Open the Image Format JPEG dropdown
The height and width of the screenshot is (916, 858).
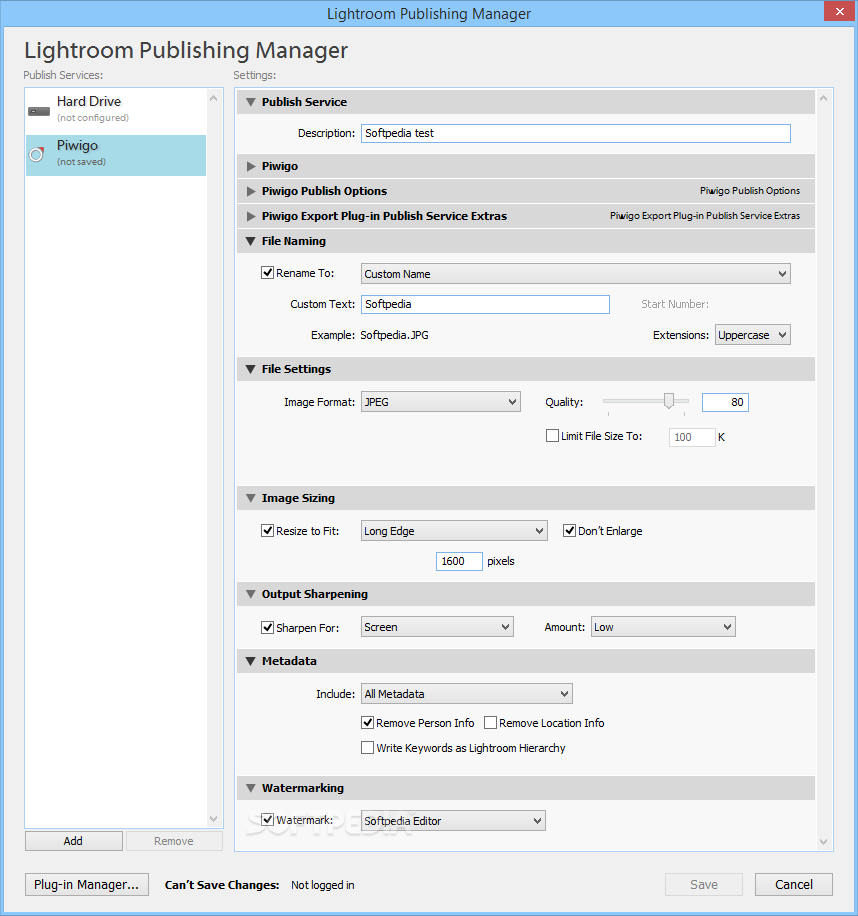pos(440,402)
